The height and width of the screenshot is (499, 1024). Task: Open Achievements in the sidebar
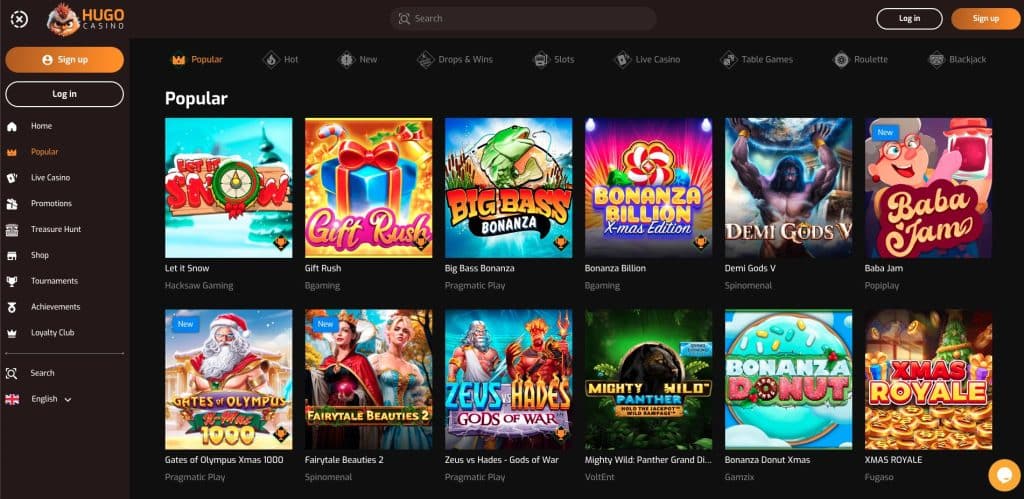tap(56, 307)
